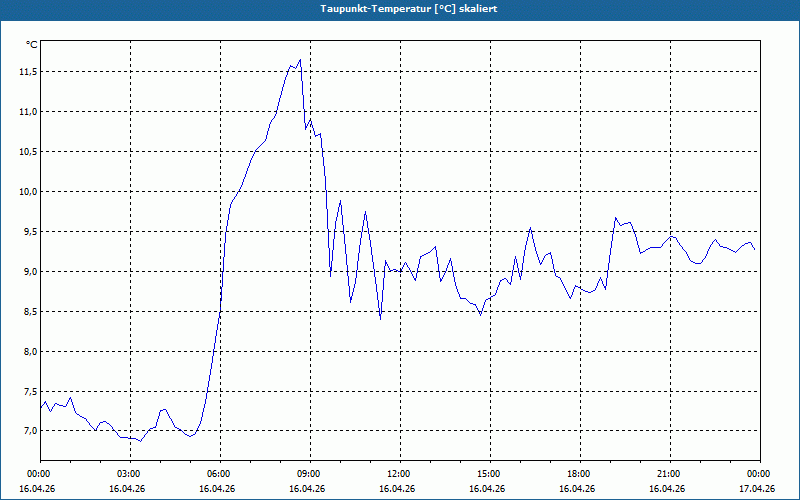
Task: Click the 06:00 time axis label
Action: [218, 474]
